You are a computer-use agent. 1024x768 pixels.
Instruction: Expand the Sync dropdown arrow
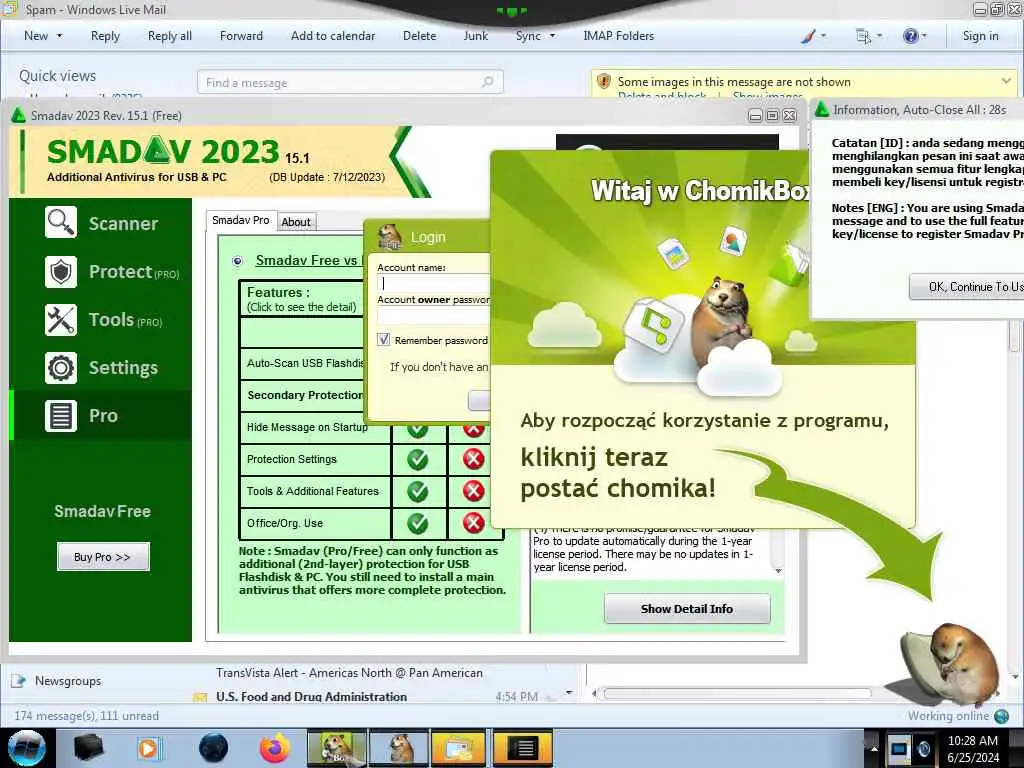[x=552, y=36]
